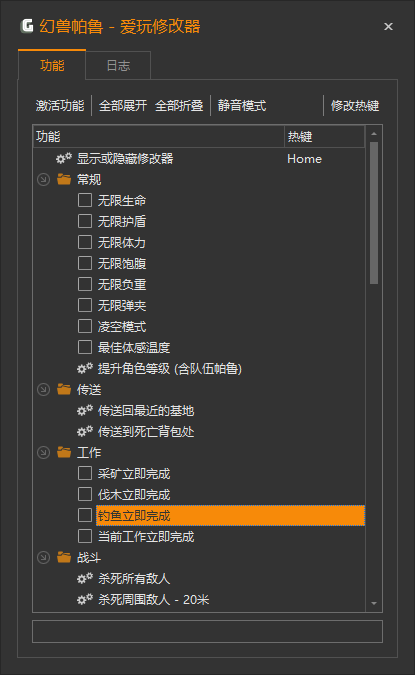Viewport: 415px width, 675px height.
Task: Click the 战斗 folder icon
Action: click(x=64, y=557)
